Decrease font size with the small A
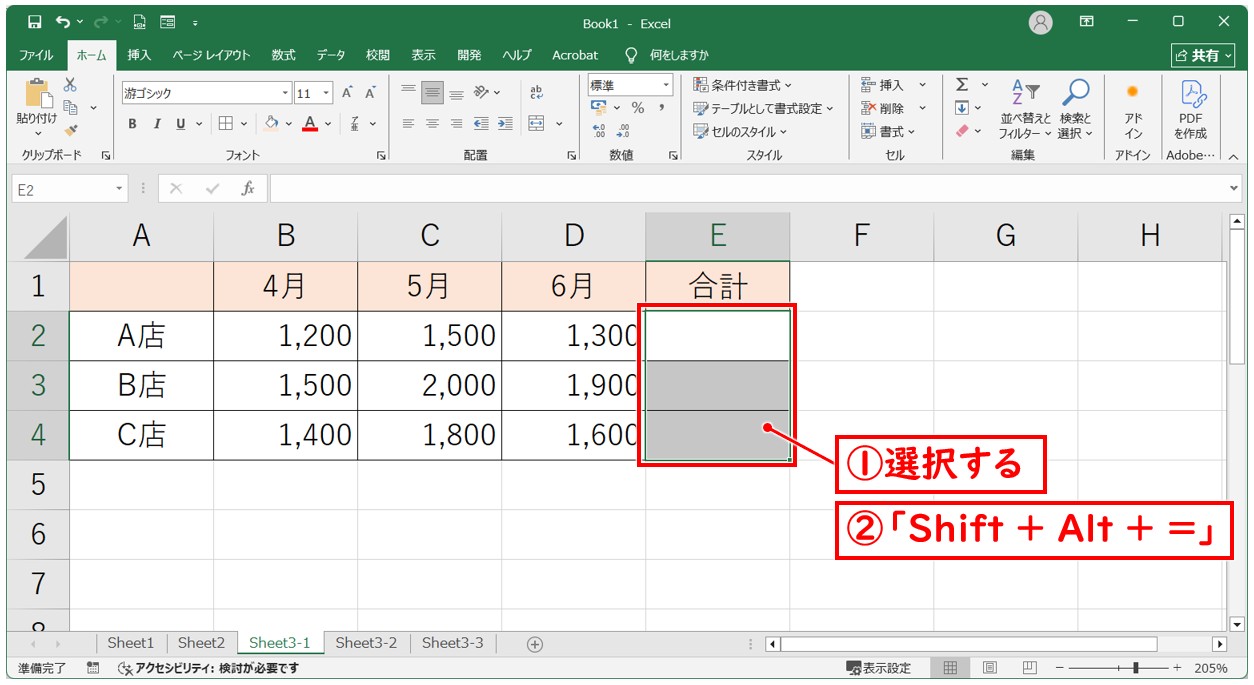The image size is (1254, 685). coord(369,92)
